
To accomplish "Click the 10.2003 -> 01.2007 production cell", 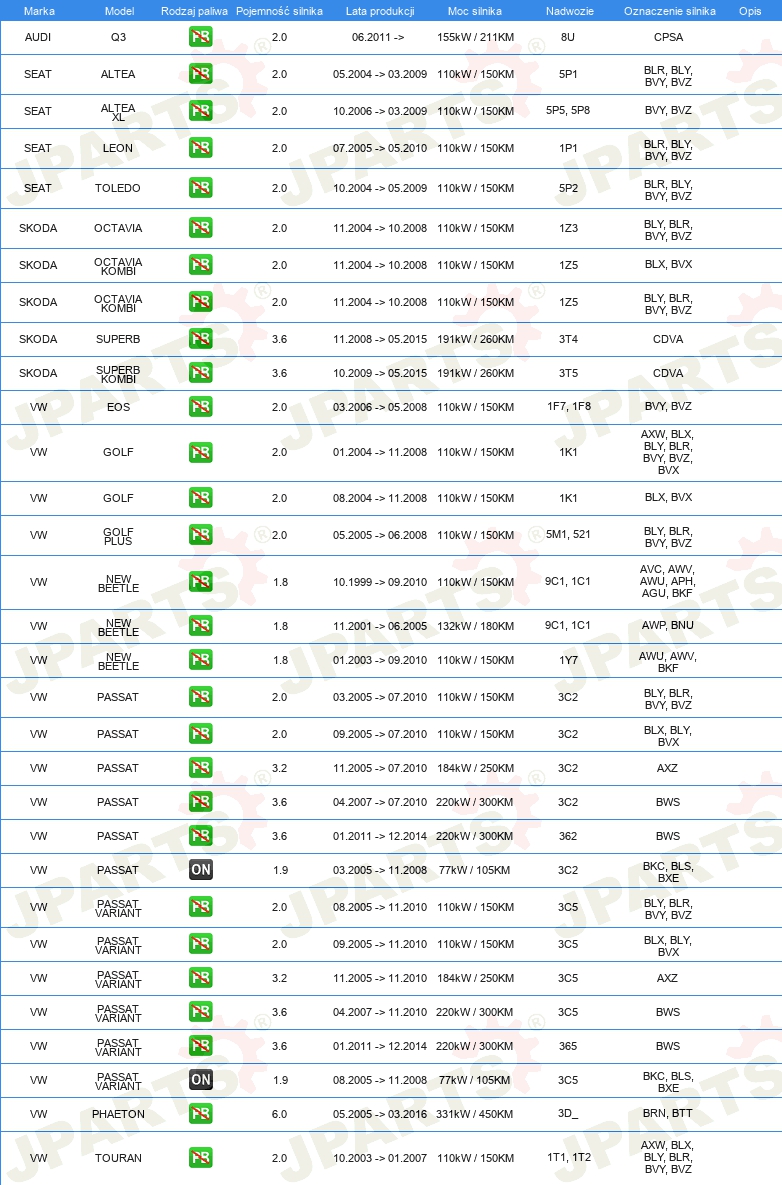I will click(x=380, y=1159).
